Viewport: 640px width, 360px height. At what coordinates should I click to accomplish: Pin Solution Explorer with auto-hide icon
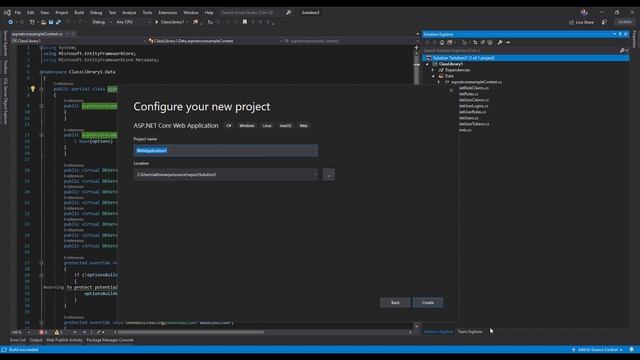click(x=620, y=34)
